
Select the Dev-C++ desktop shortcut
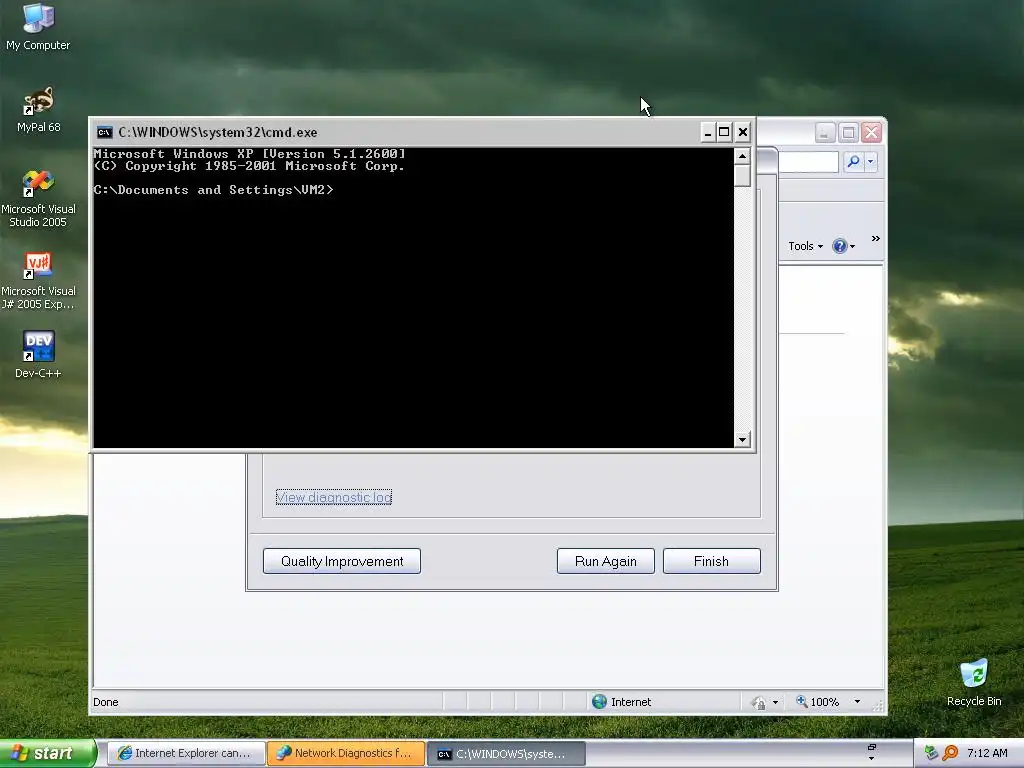tap(38, 355)
